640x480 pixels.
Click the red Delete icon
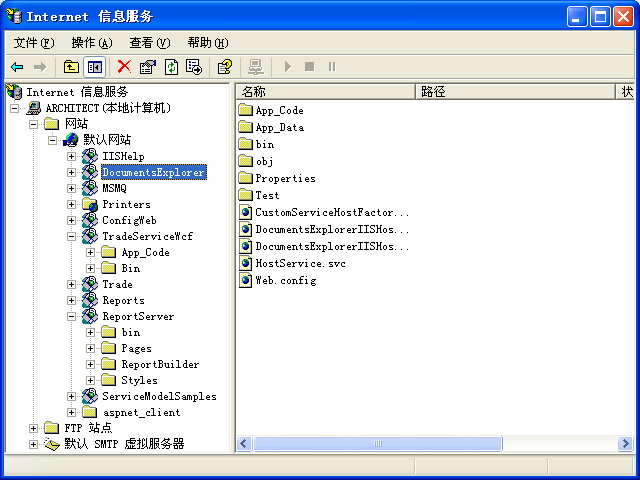[x=124, y=67]
